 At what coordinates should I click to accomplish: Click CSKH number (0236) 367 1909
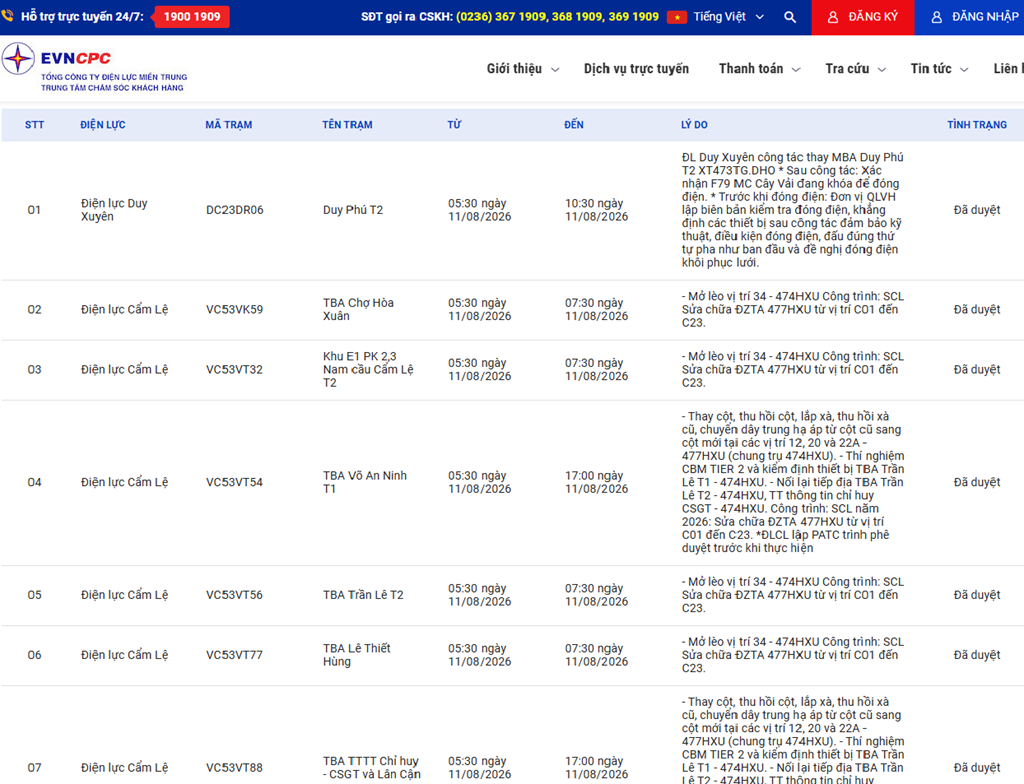pos(501,17)
